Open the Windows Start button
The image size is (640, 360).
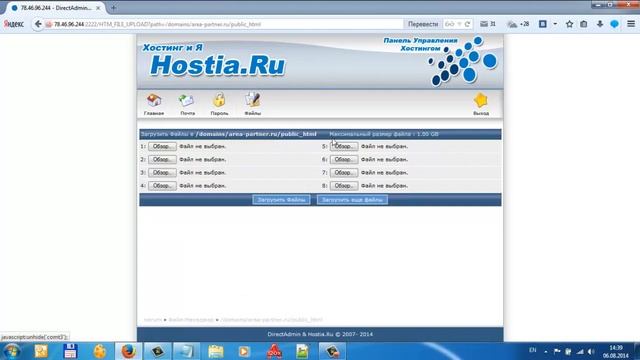11,351
